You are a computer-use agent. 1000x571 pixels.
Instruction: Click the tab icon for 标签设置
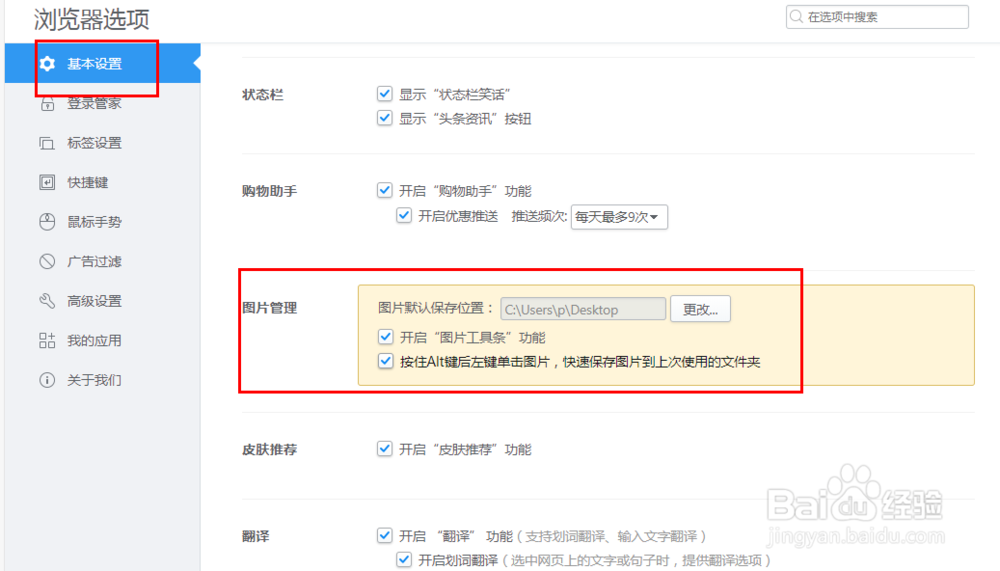click(47, 143)
